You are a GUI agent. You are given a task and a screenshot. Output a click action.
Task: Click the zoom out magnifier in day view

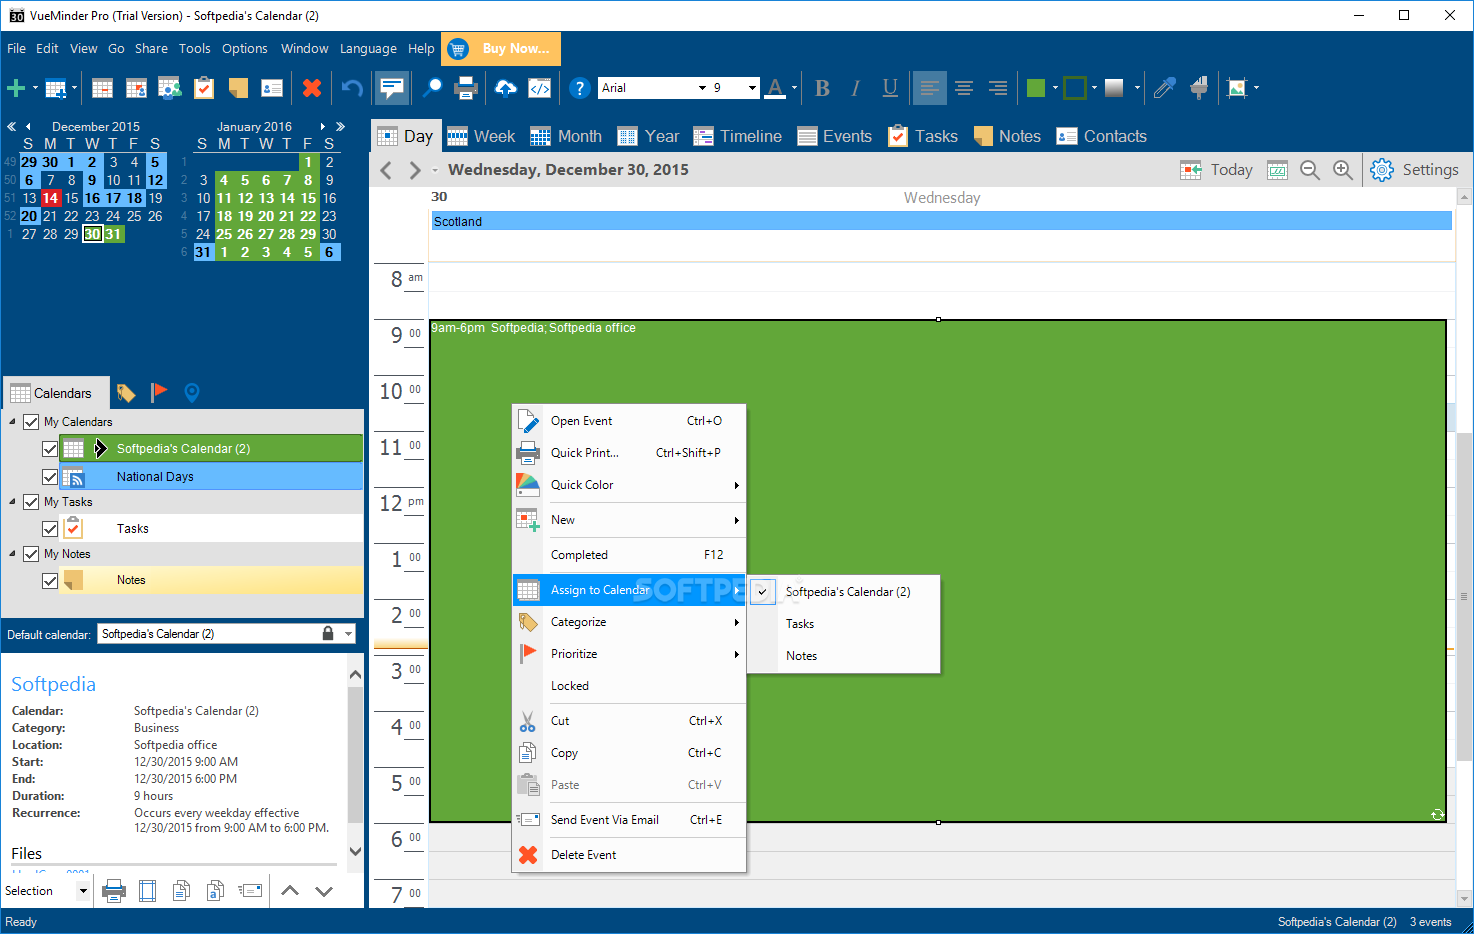(x=1310, y=170)
